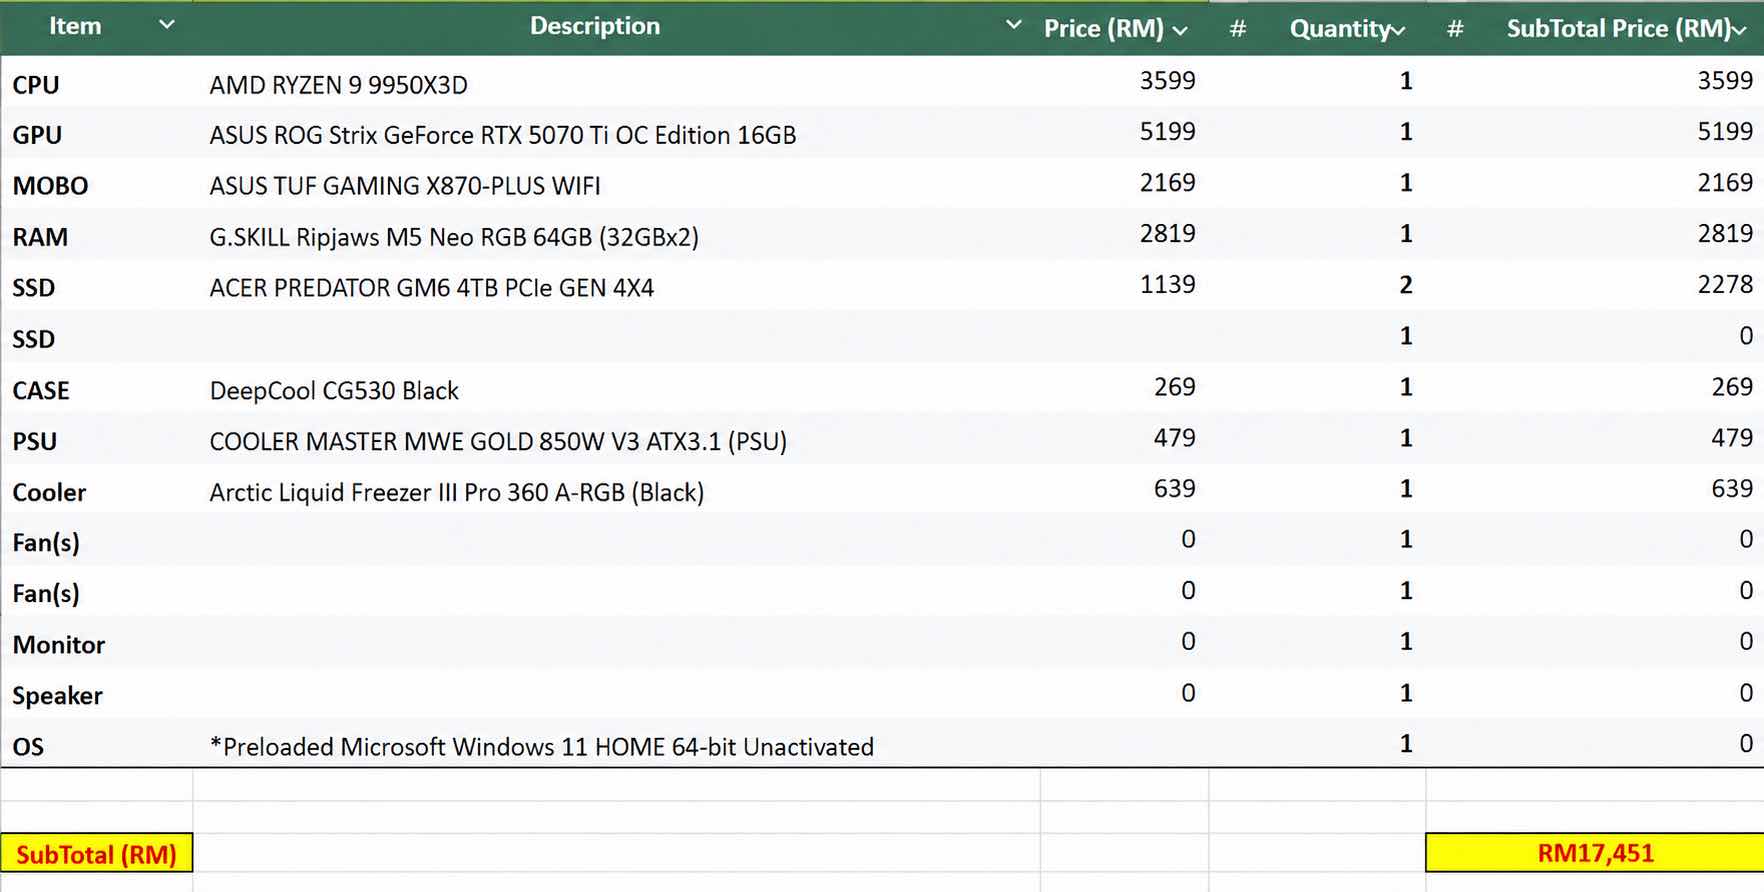This screenshot has width=1764, height=892.
Task: Click the "RAM" item cell
Action: [40, 237]
